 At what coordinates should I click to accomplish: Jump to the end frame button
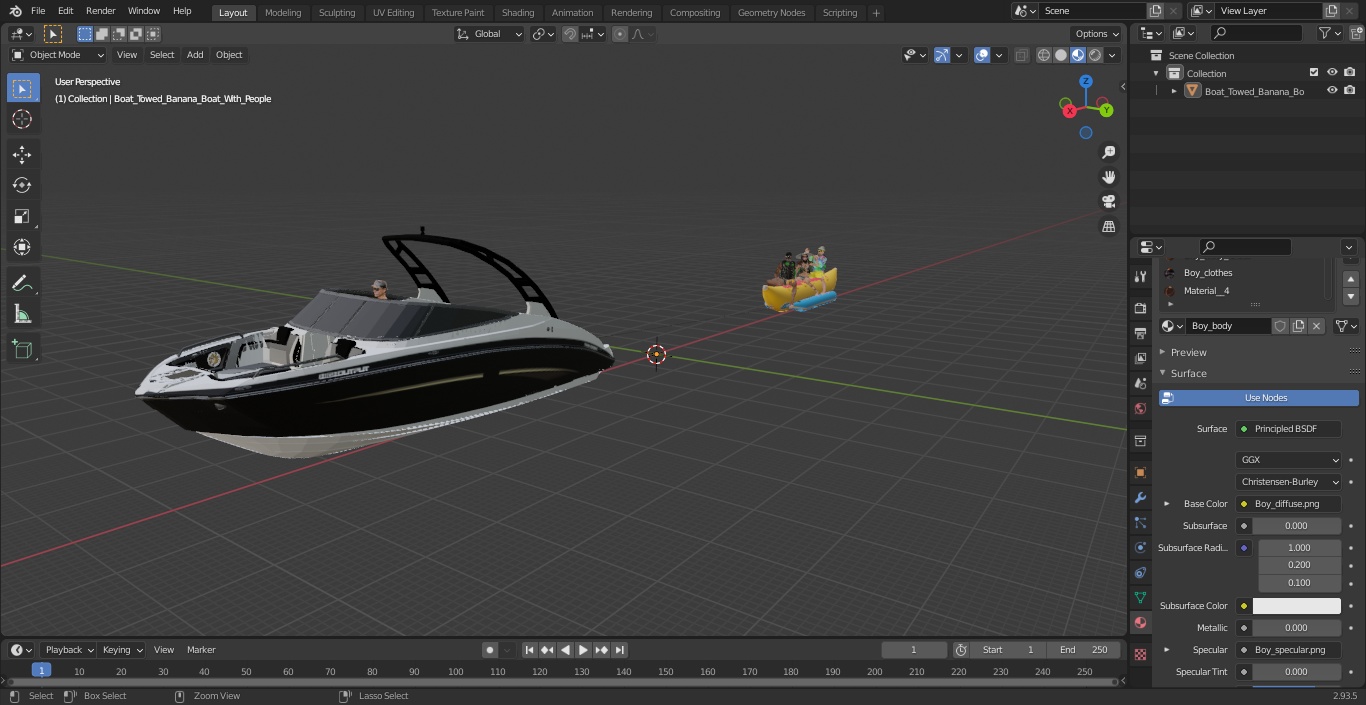coord(620,650)
